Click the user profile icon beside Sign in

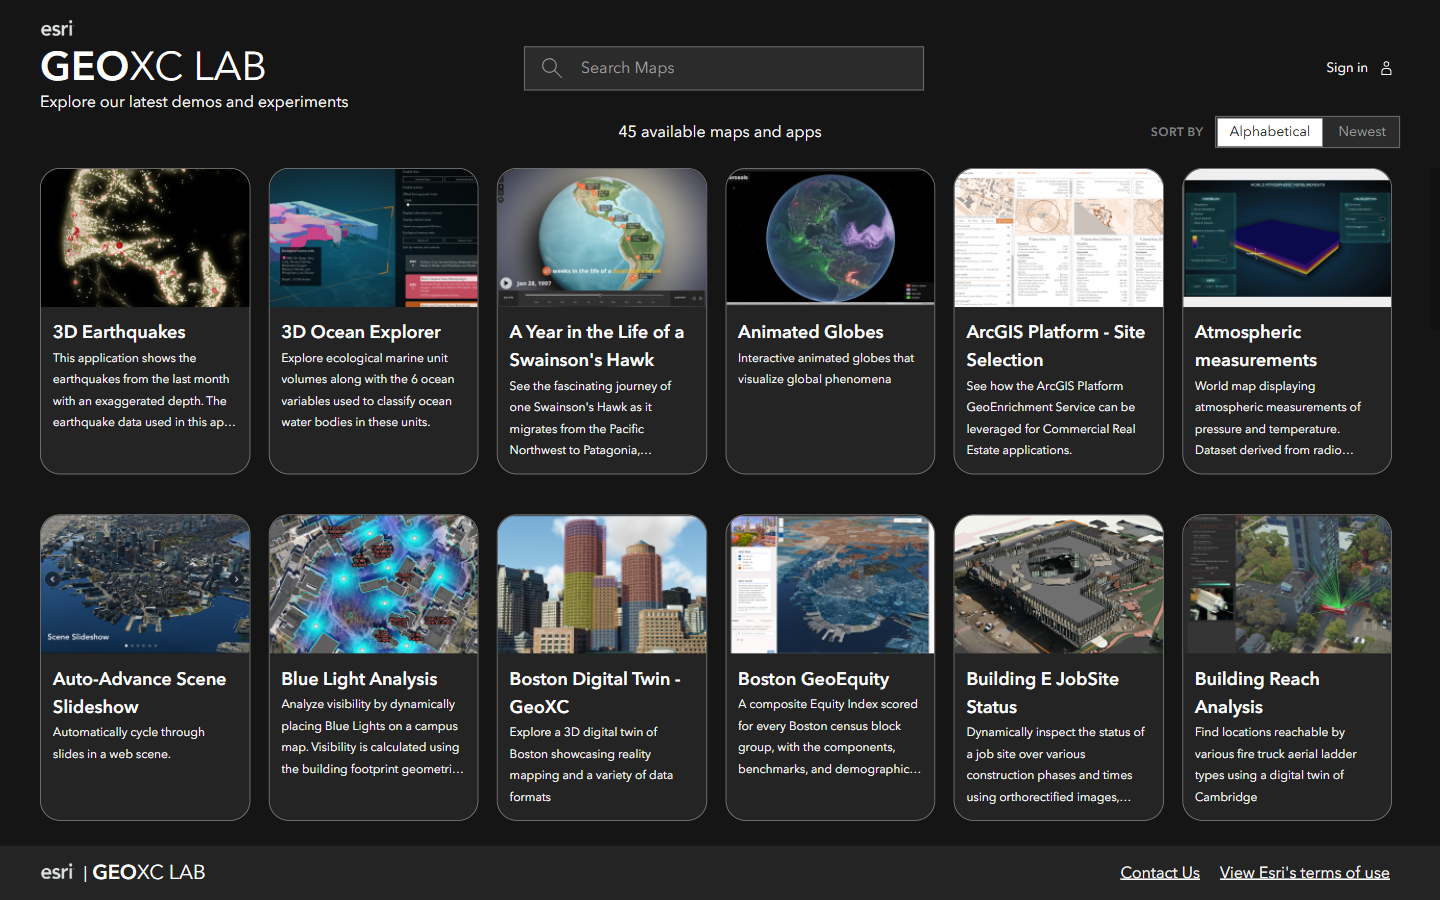(1386, 68)
